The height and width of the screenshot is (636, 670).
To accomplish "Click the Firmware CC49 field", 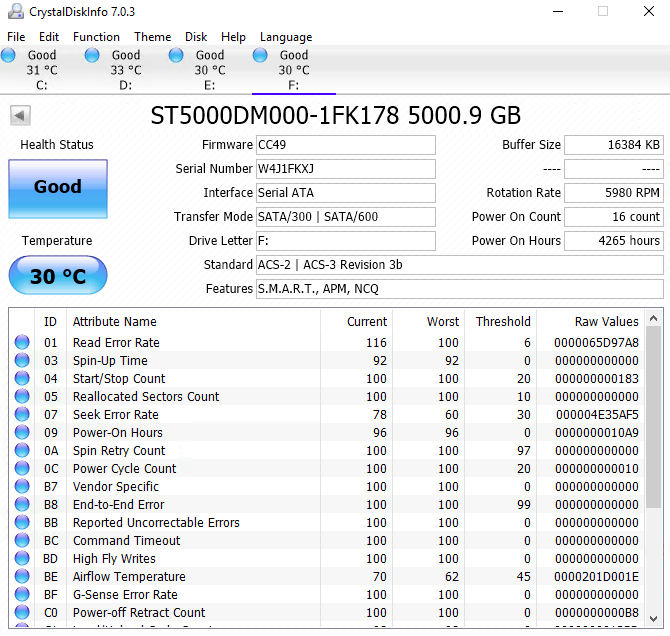I will 345,145.
